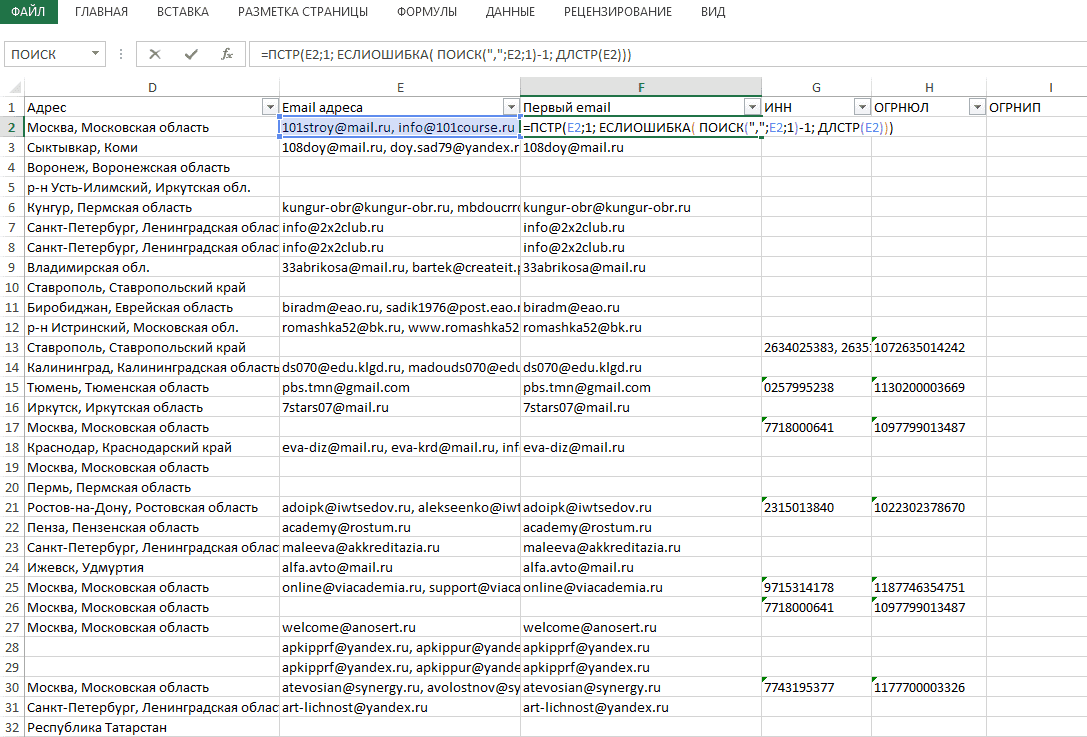The height and width of the screenshot is (737, 1087).
Task: Select ОГРНЮЛ value 1130200003669
Action: (929, 388)
